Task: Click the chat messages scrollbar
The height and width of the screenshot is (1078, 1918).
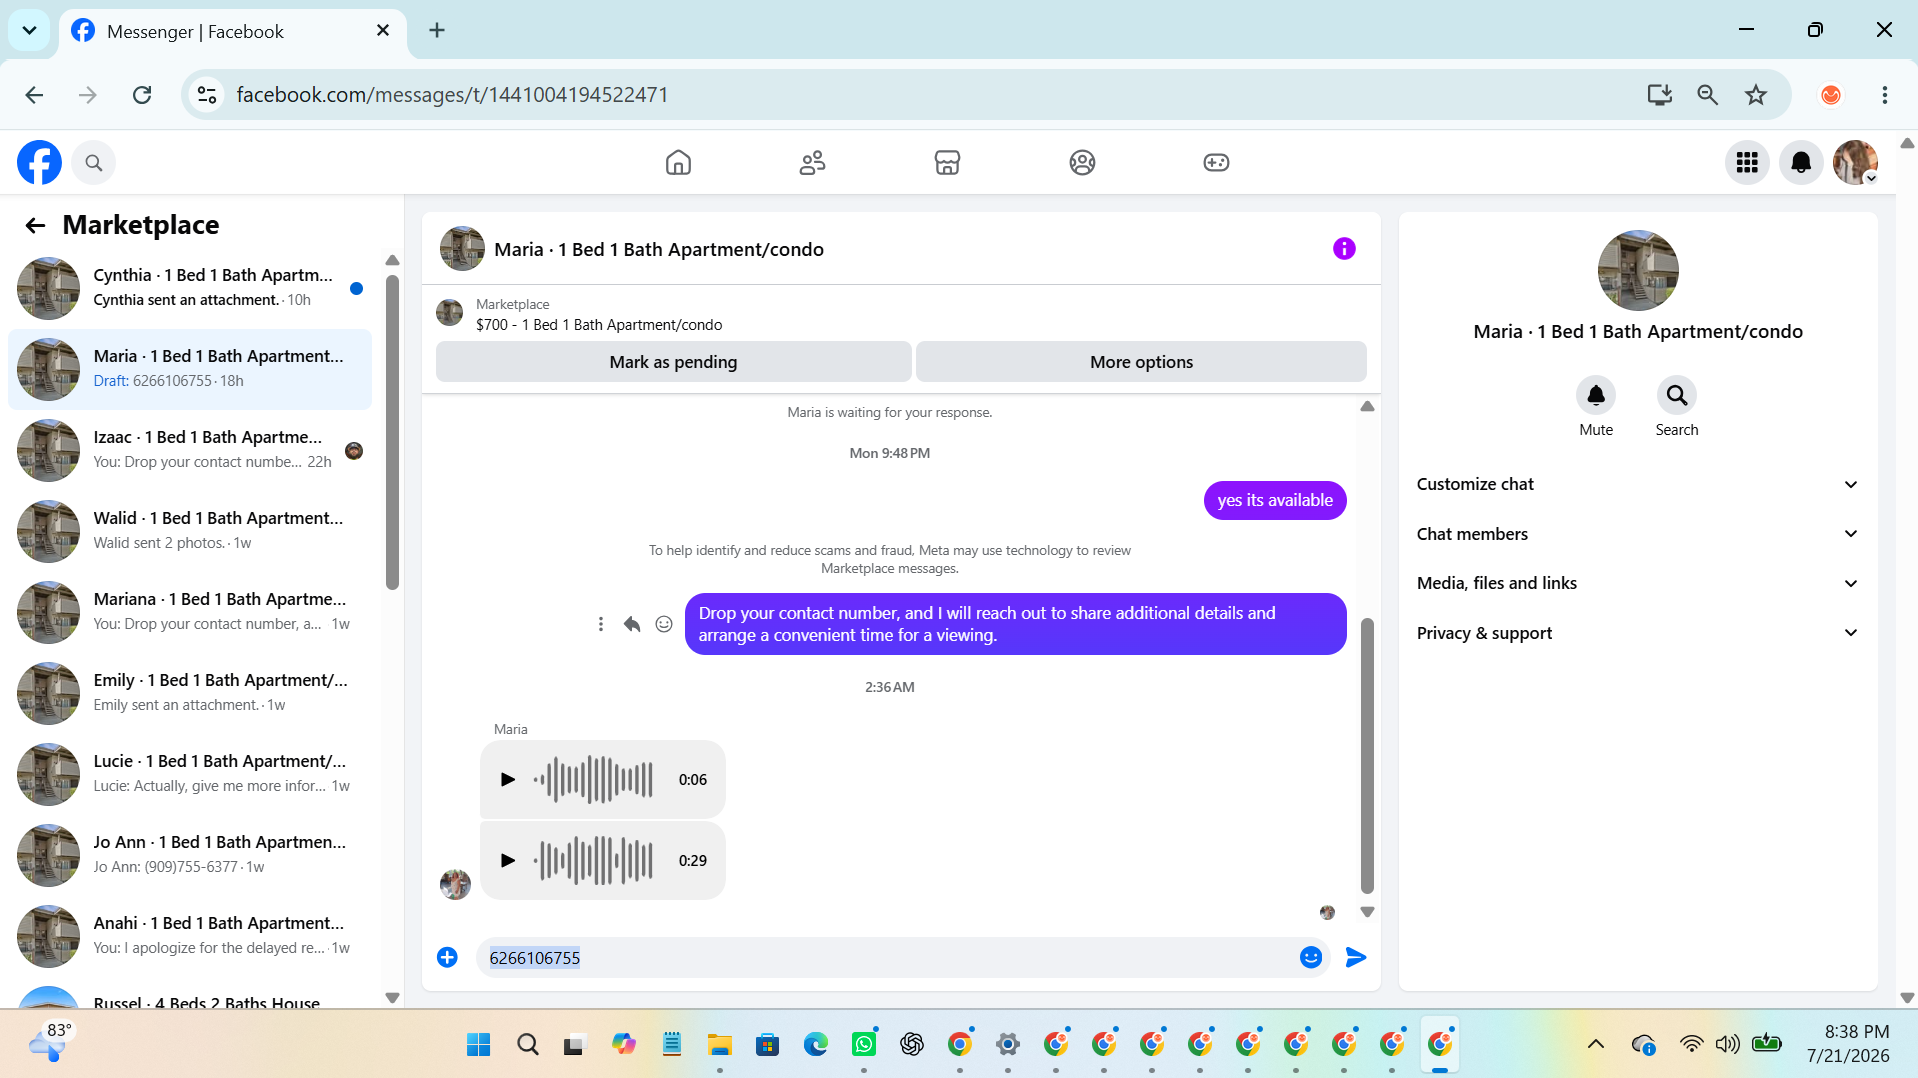Action: [1367, 756]
